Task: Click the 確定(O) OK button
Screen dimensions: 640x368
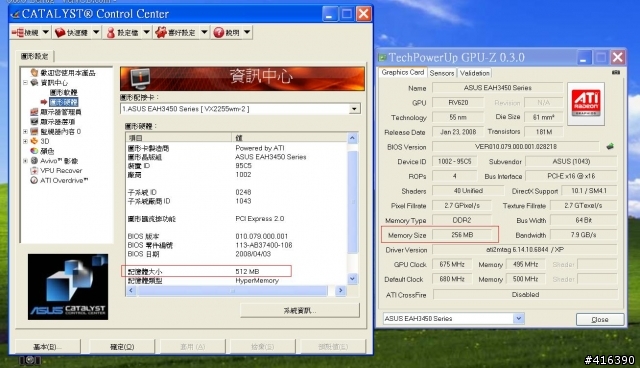Action: coord(122,347)
